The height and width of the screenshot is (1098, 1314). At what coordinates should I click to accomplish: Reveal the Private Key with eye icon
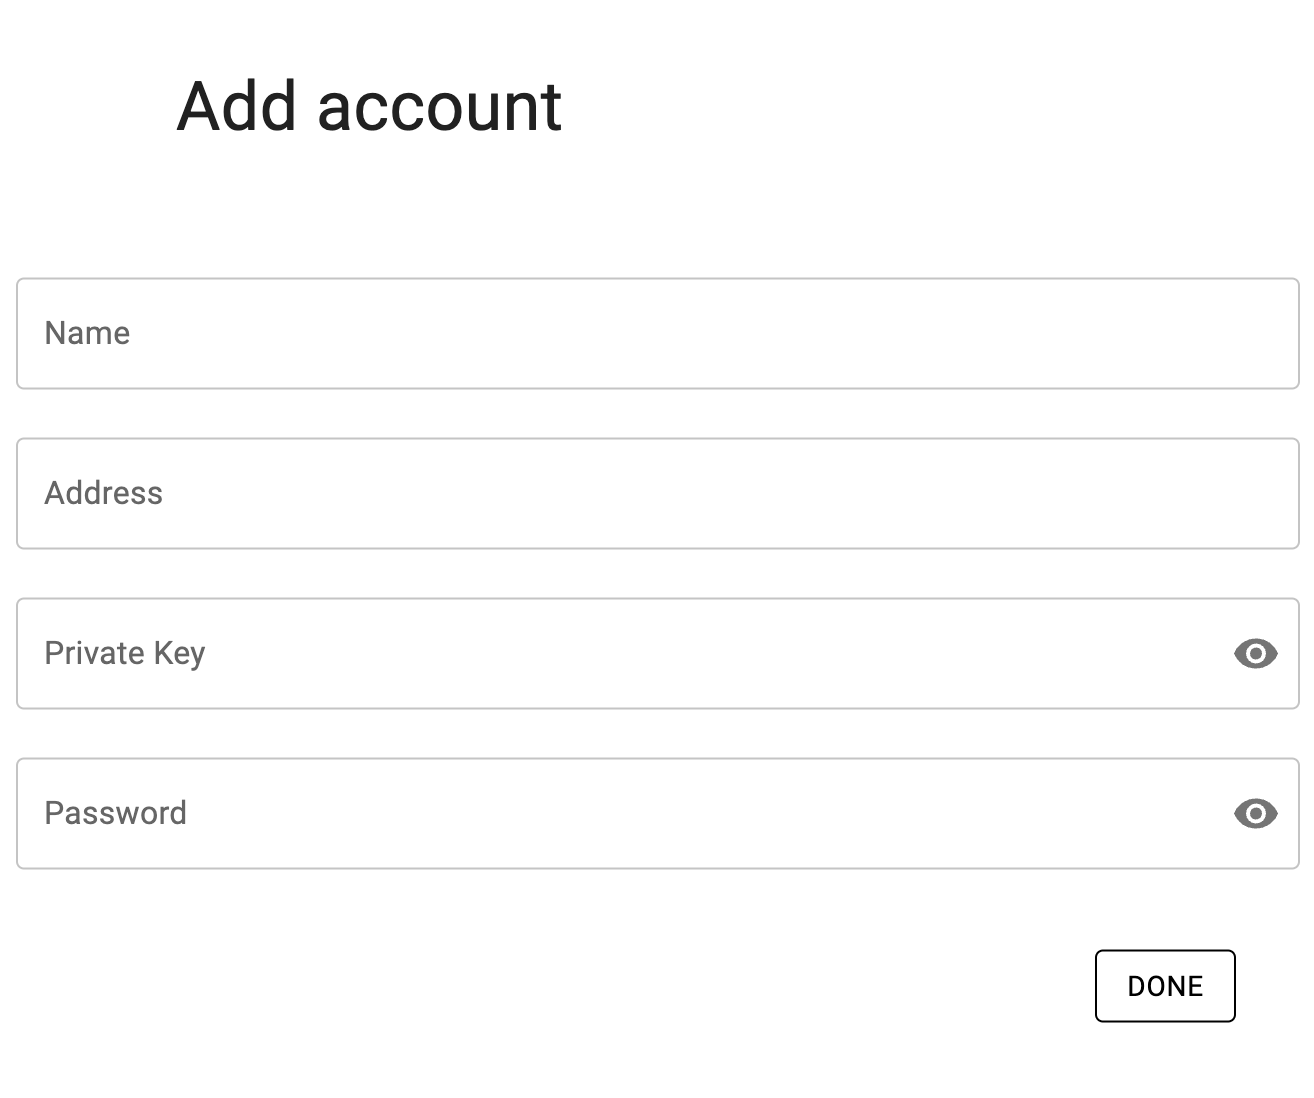tap(1255, 654)
